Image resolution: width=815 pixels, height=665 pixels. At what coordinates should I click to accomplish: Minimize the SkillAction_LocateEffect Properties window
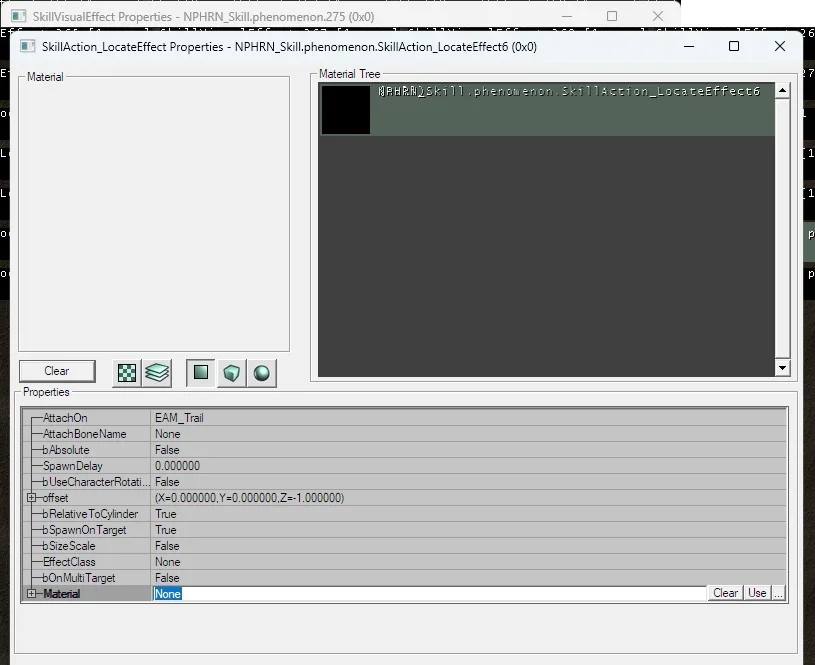(x=689, y=46)
